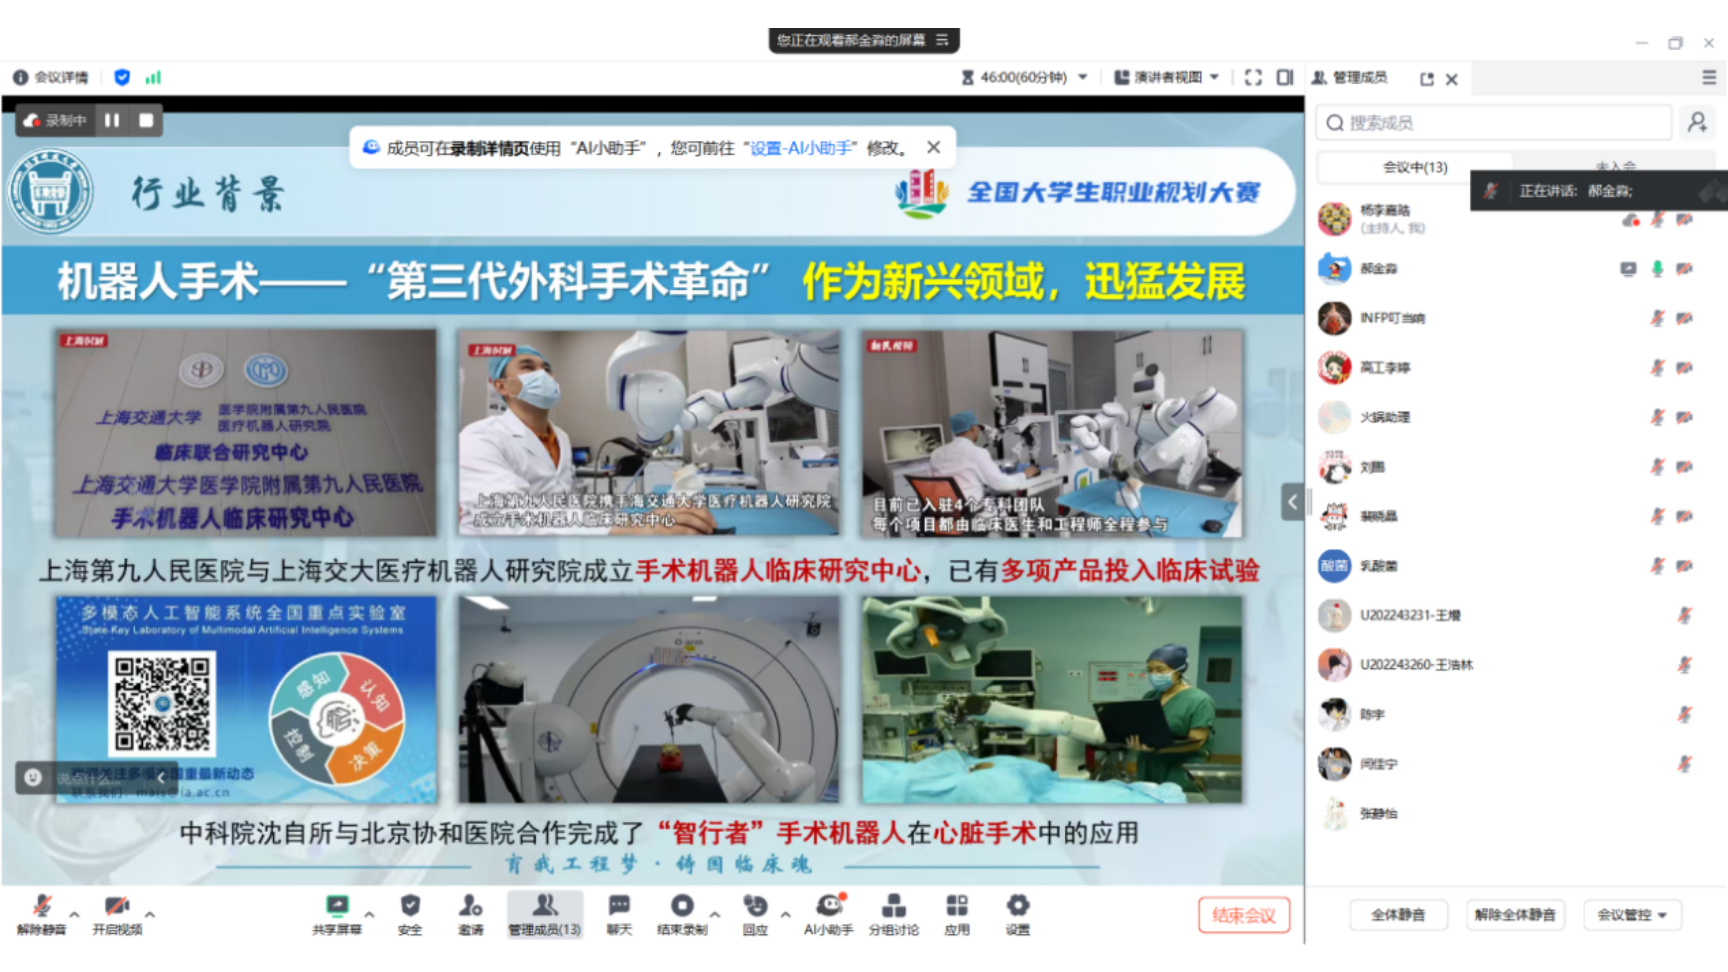
Task: Stop recording via 结束录制
Action: point(682,914)
